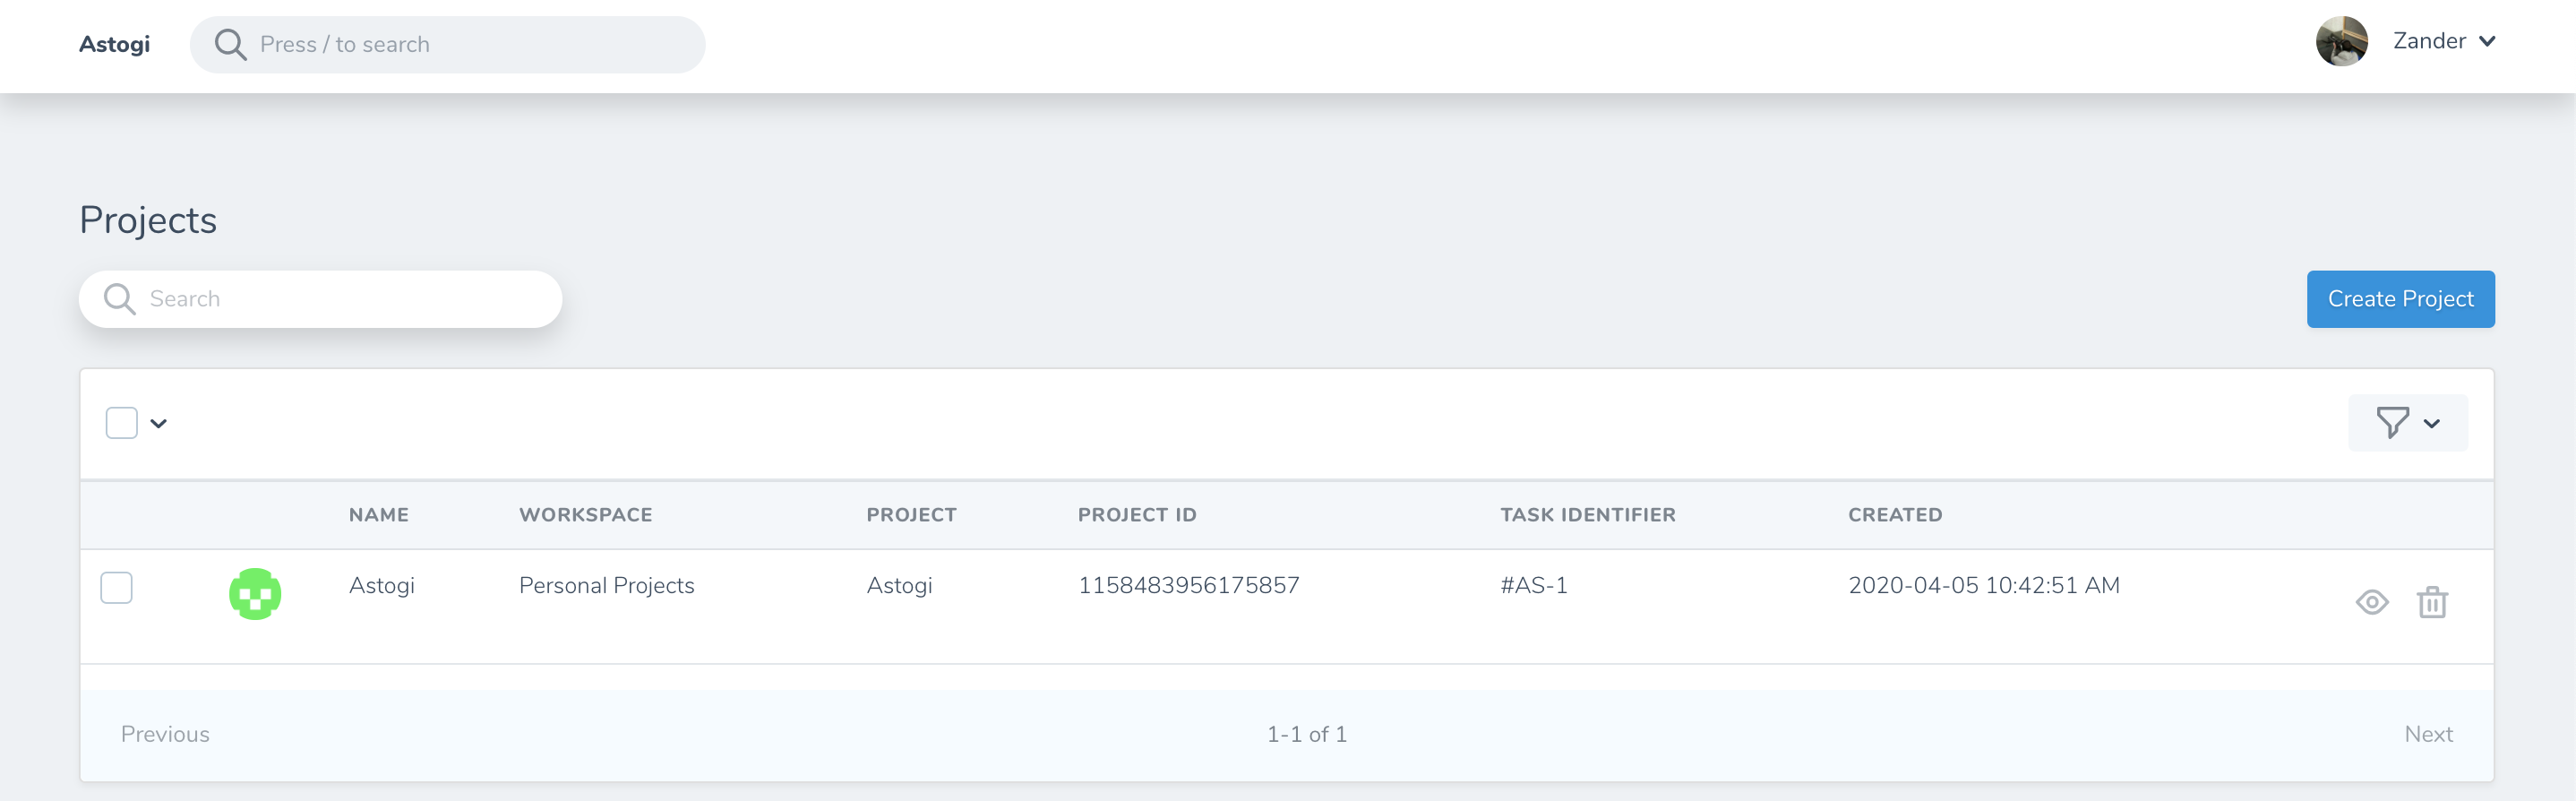Open the Zander user menu chevron
This screenshot has height=801, width=2576.
(x=2486, y=42)
